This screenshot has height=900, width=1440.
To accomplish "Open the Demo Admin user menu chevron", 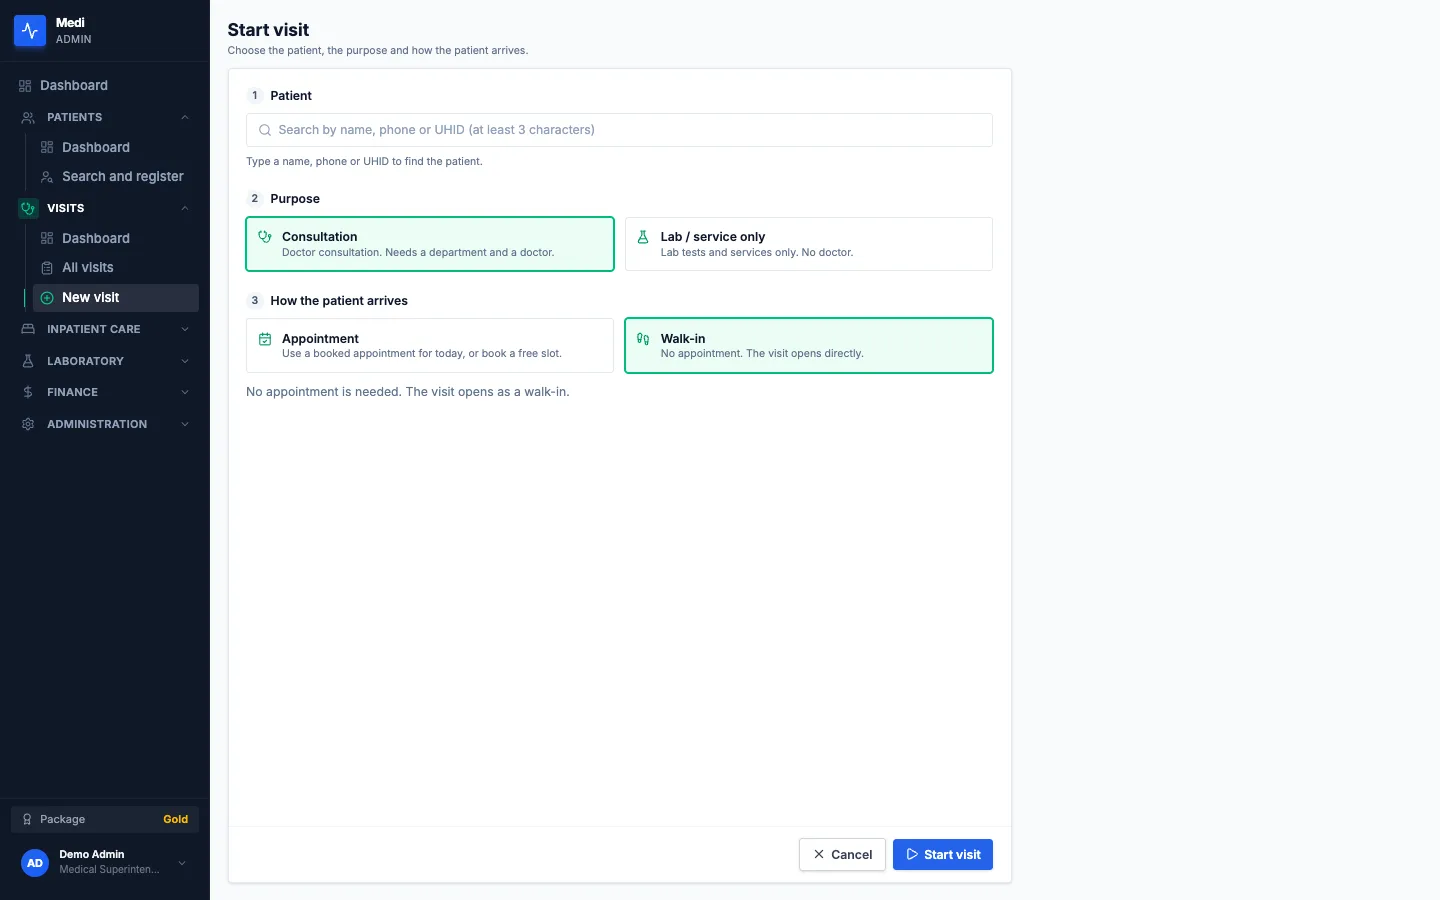I will point(182,863).
